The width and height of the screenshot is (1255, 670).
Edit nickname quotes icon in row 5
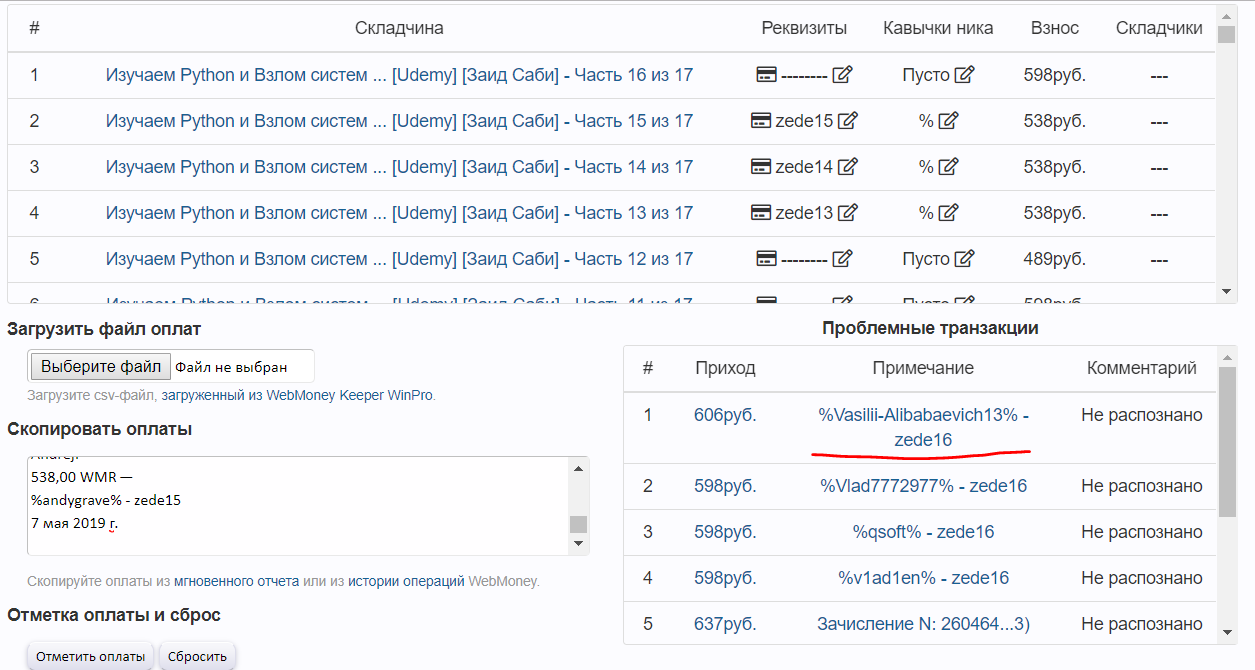click(964, 259)
